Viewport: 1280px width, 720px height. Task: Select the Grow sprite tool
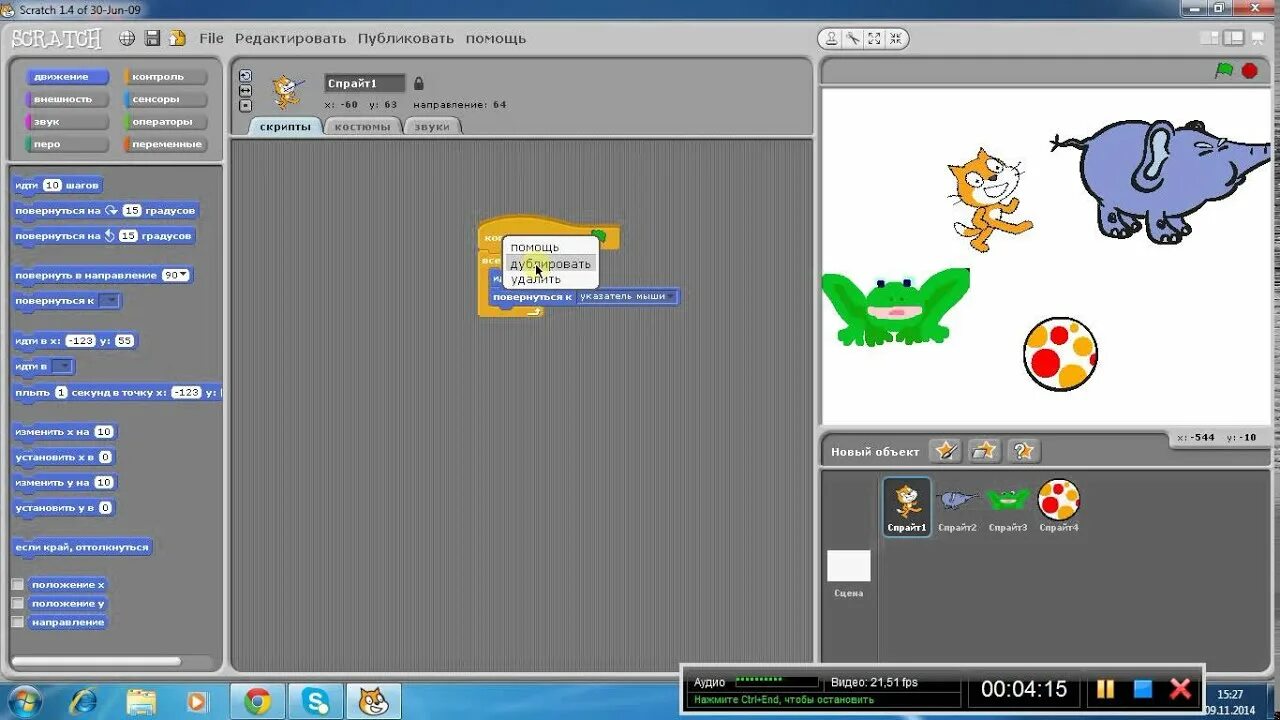874,38
